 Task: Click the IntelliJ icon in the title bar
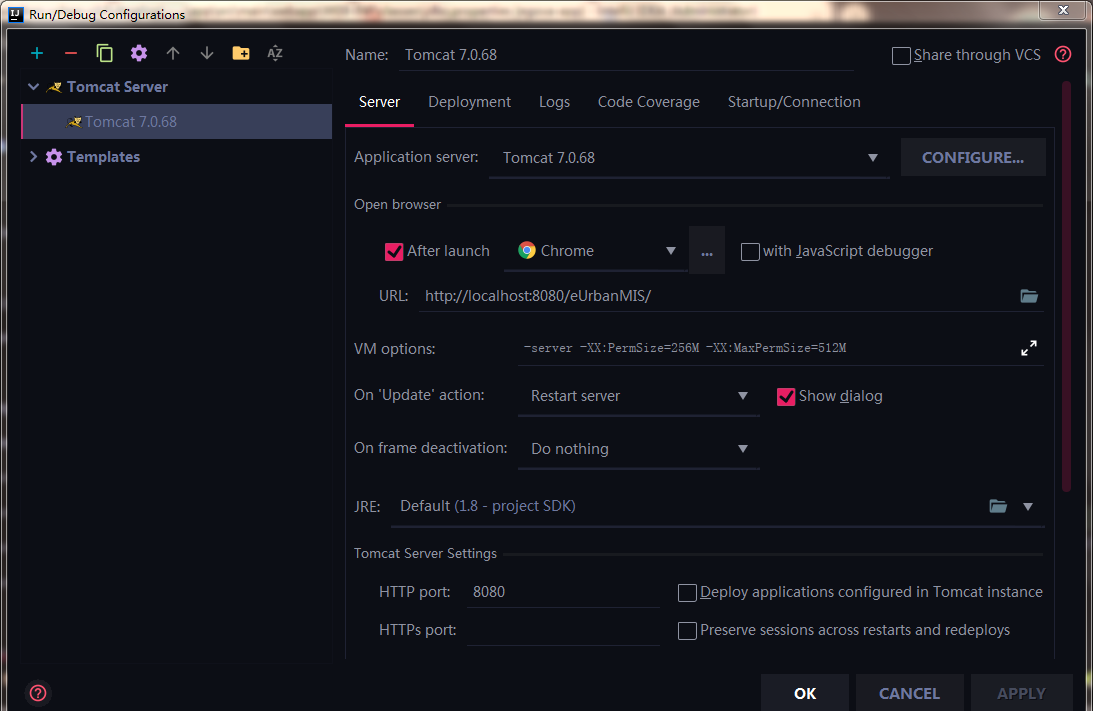pyautogui.click(x=15, y=14)
